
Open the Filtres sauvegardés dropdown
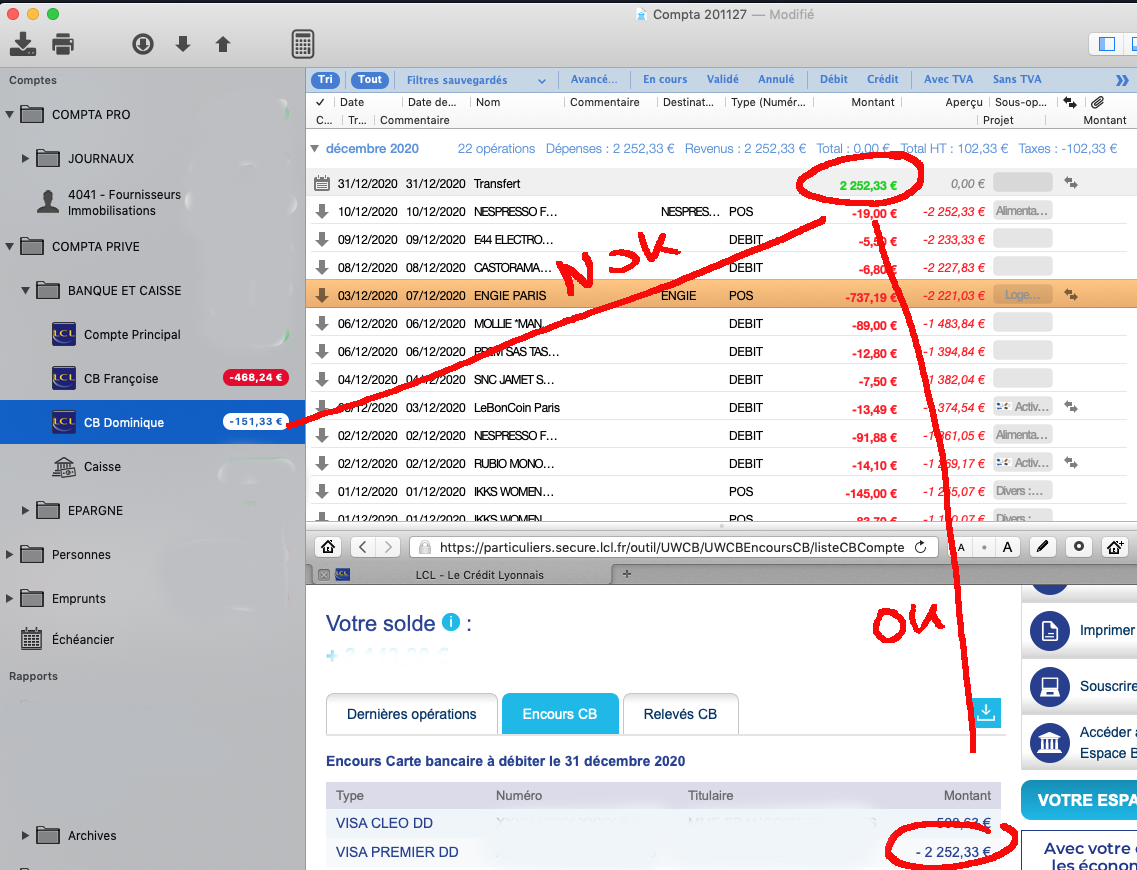(x=476, y=80)
